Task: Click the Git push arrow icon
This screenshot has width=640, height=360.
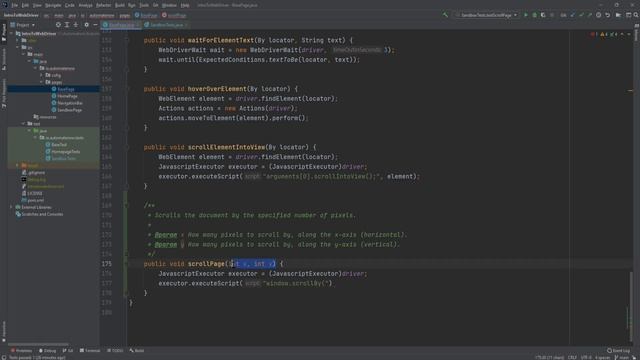Action: point(589,15)
